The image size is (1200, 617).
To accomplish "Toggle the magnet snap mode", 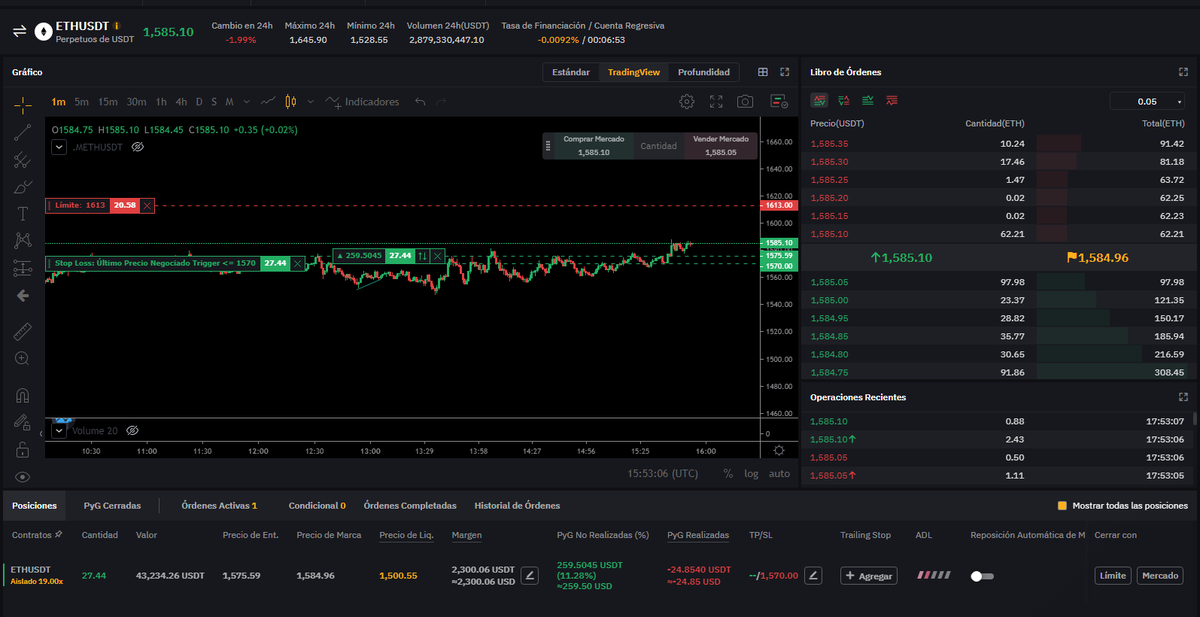I will [x=22, y=394].
